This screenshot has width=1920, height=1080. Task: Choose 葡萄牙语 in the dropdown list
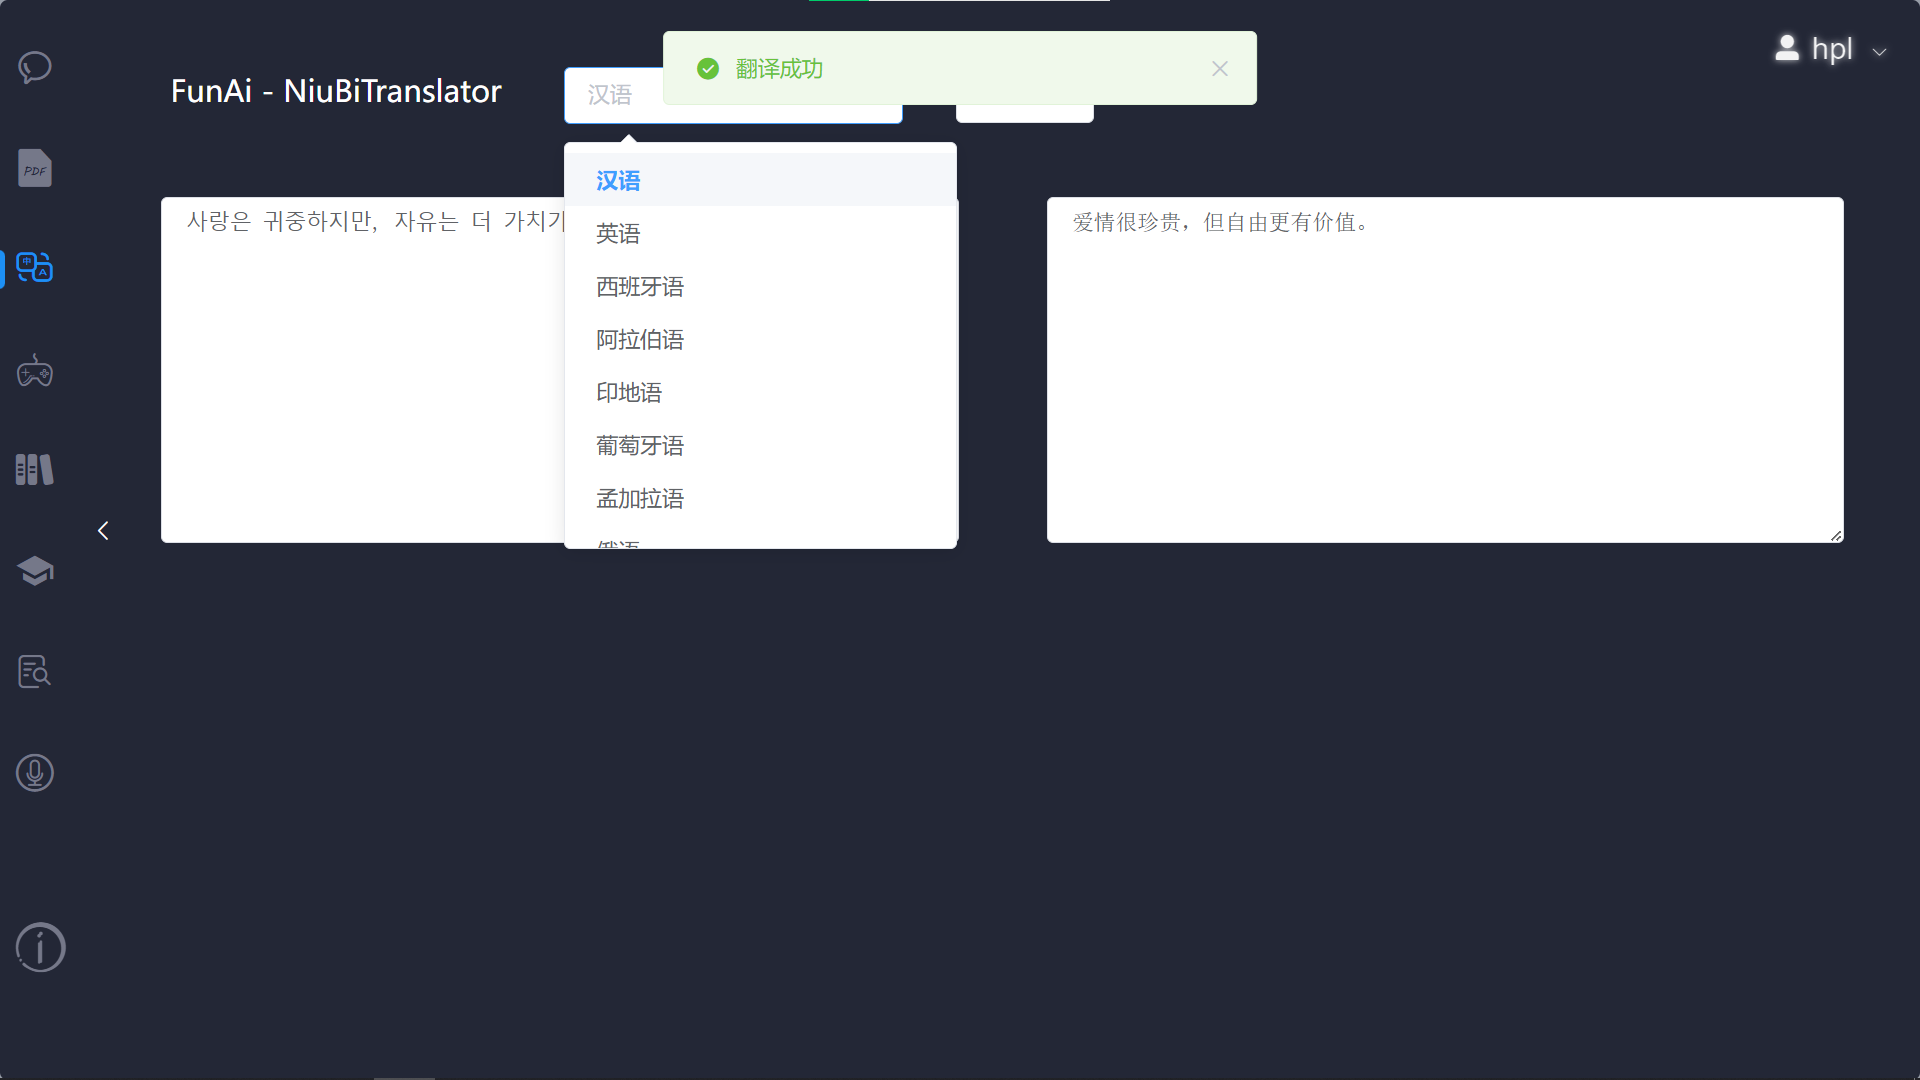(x=640, y=446)
